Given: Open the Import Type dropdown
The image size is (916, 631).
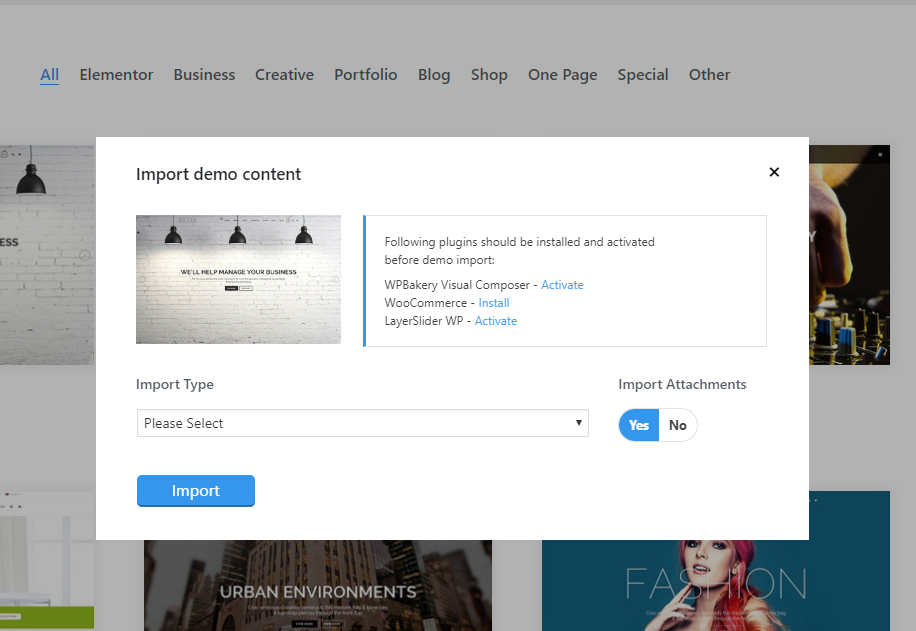Looking at the screenshot, I should point(362,423).
